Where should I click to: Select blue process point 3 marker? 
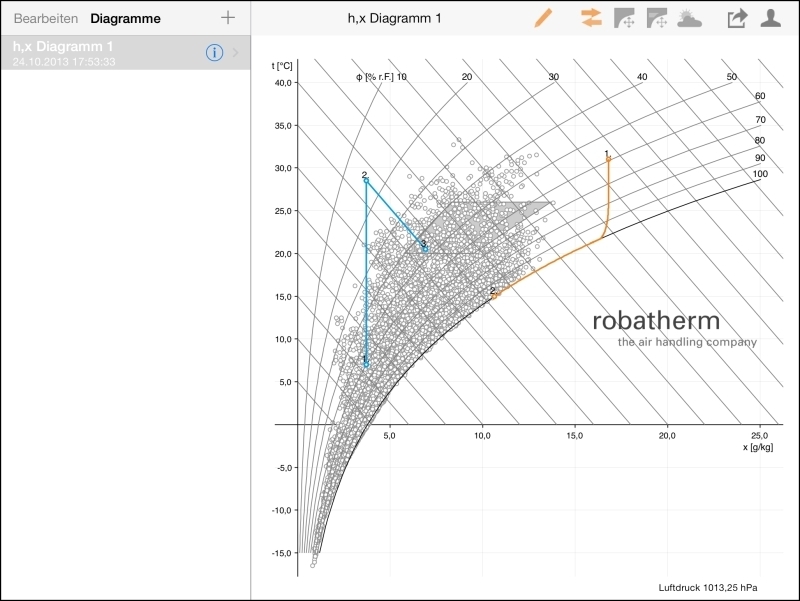425,249
